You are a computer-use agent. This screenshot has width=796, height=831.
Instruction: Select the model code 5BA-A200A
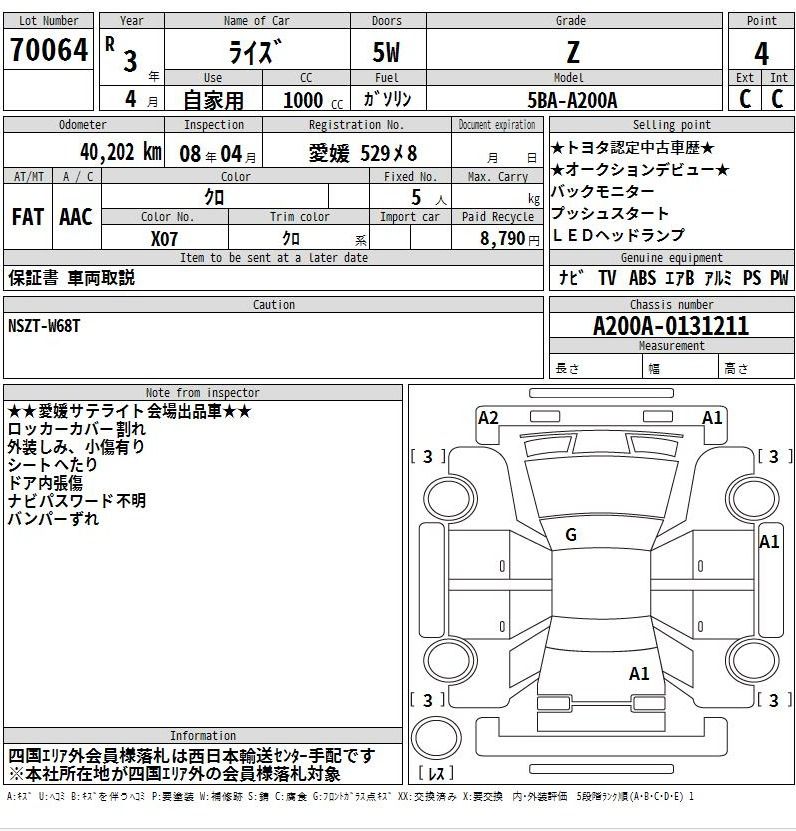[x=572, y=100]
